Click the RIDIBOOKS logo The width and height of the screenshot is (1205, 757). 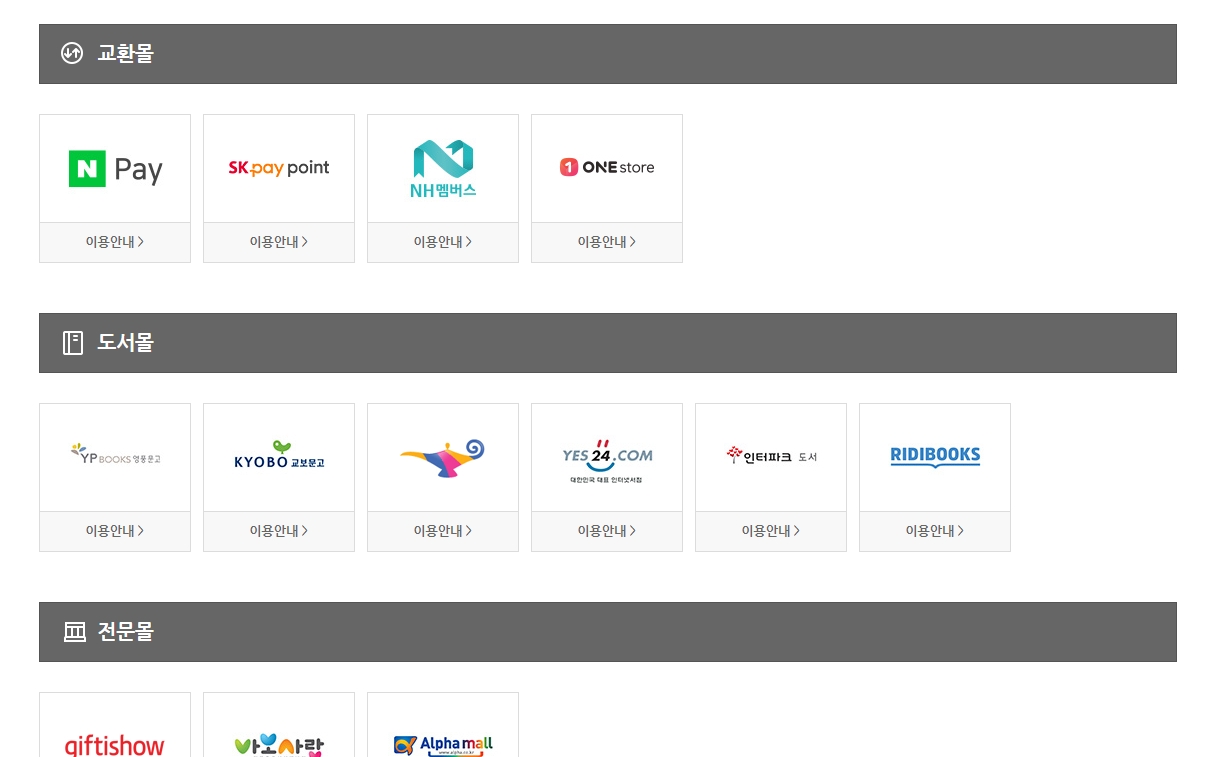click(x=935, y=457)
